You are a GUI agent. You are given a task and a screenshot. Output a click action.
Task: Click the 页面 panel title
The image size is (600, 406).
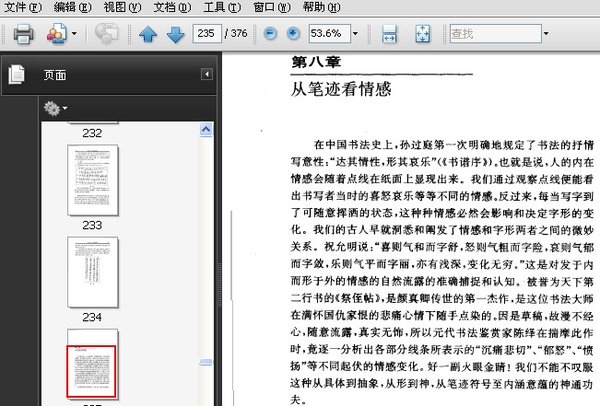pyautogui.click(x=55, y=75)
